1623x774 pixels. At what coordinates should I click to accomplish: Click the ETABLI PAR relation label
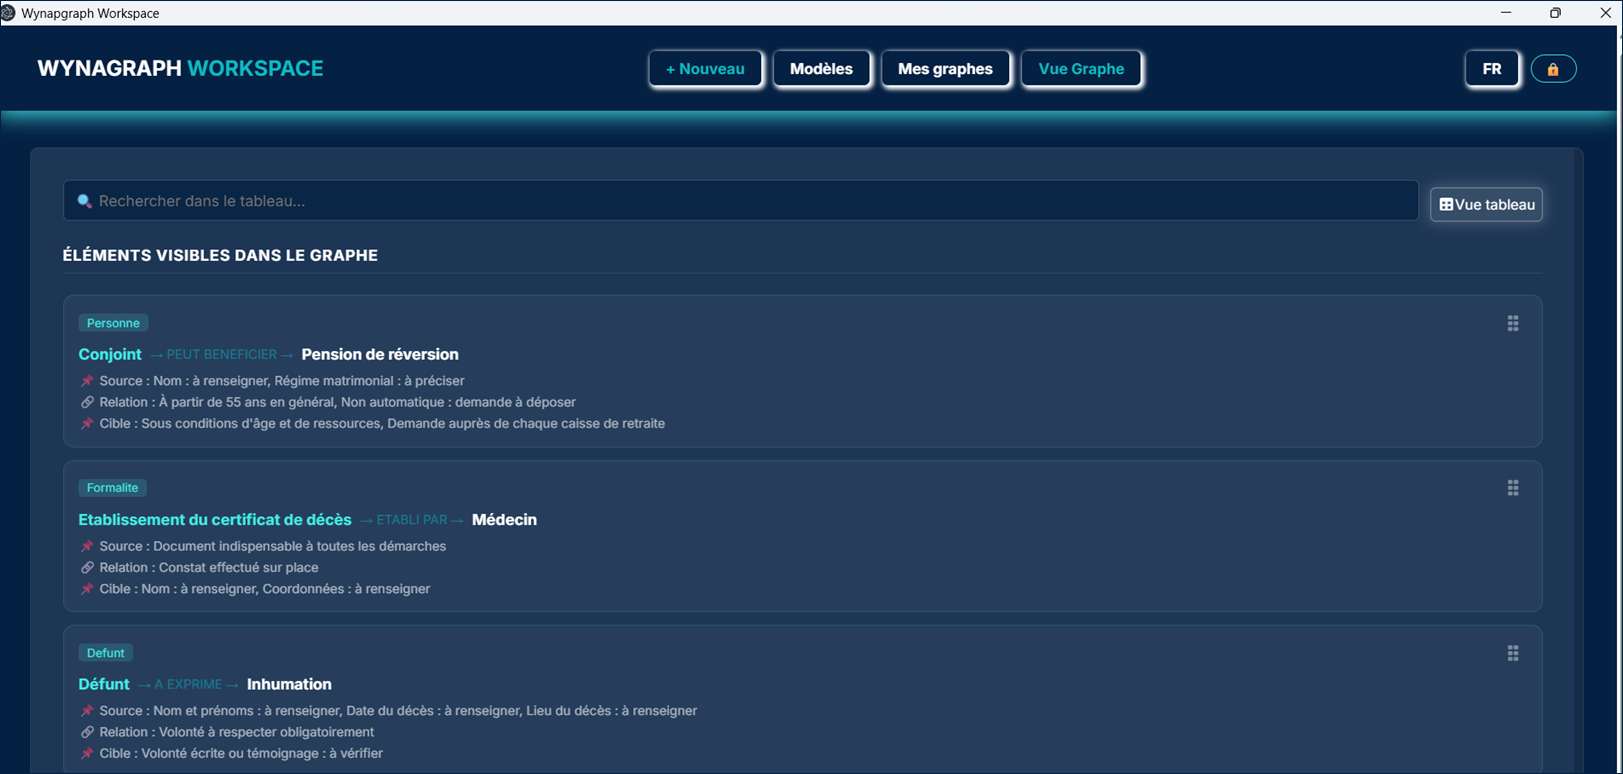click(x=412, y=520)
